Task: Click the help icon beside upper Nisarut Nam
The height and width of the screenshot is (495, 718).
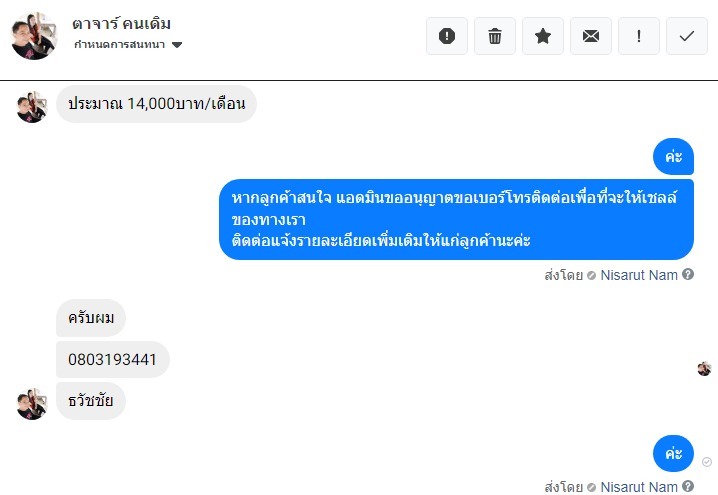Action: [x=688, y=274]
